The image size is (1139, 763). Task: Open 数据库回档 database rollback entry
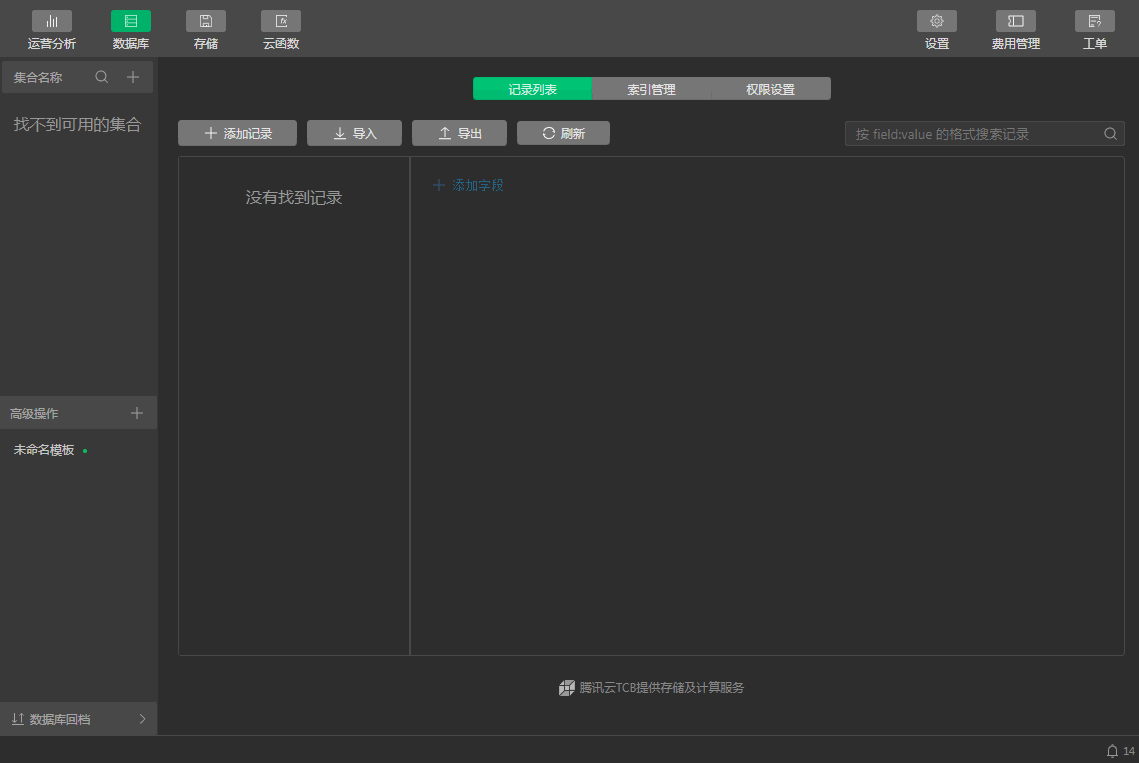click(78, 719)
